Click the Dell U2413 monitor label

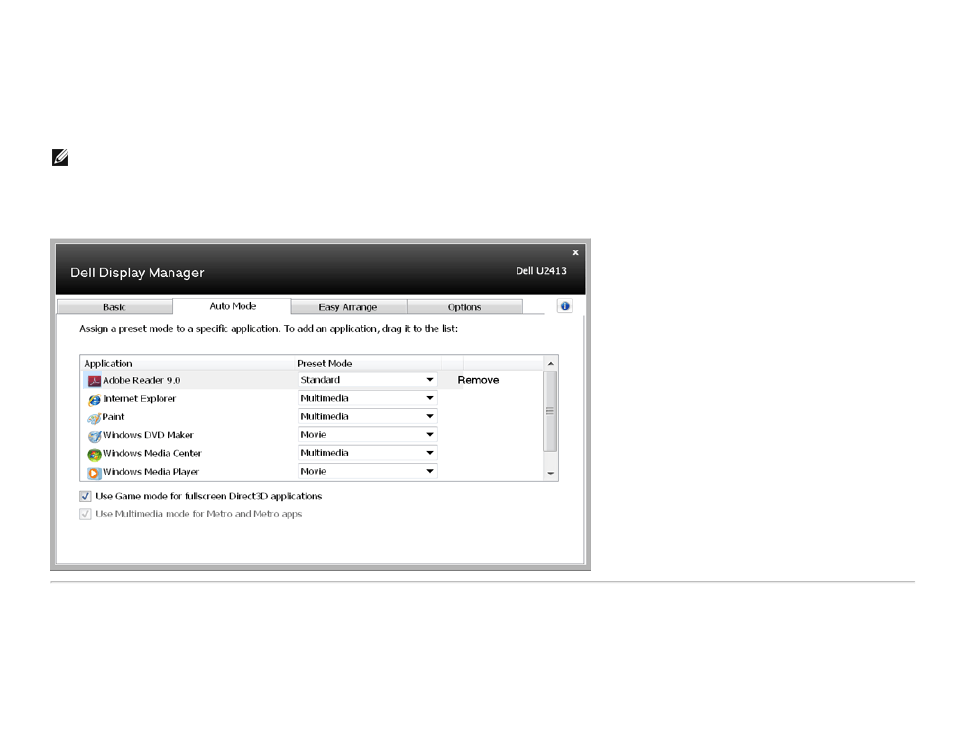coord(541,271)
